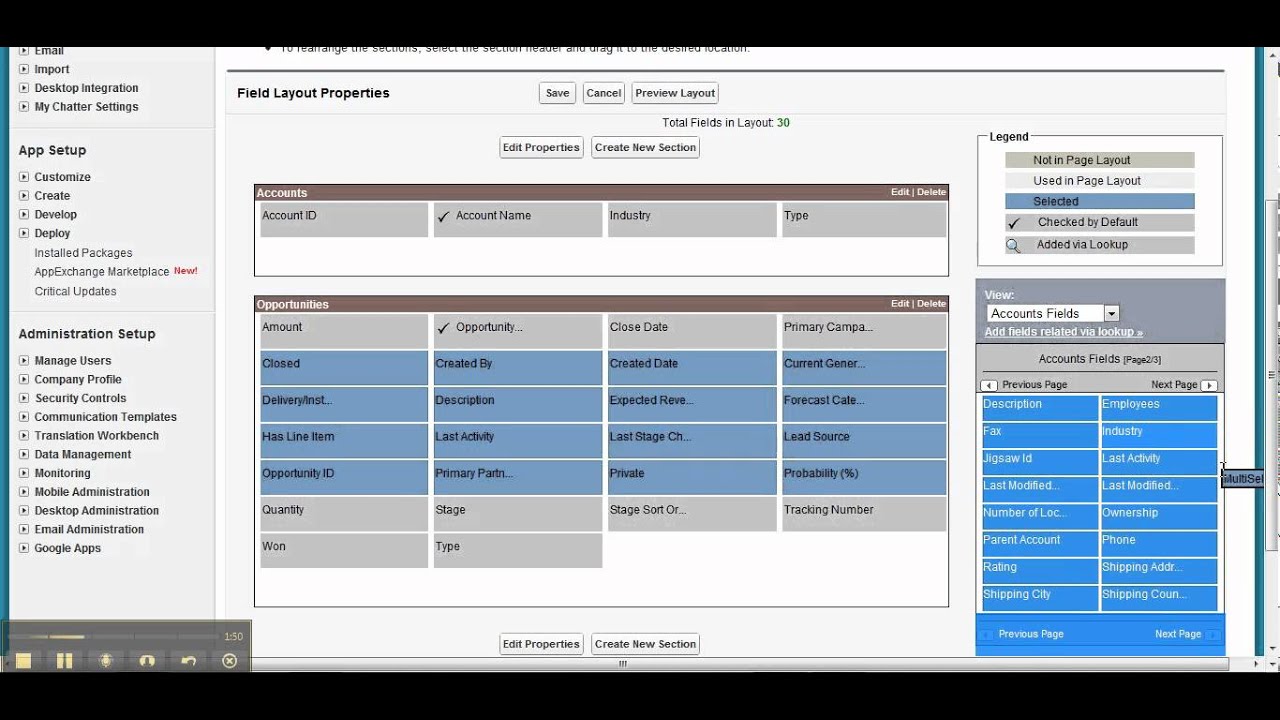Stop the screen recording with the square icon
Viewport: 1280px width, 720px height.
tap(23, 661)
